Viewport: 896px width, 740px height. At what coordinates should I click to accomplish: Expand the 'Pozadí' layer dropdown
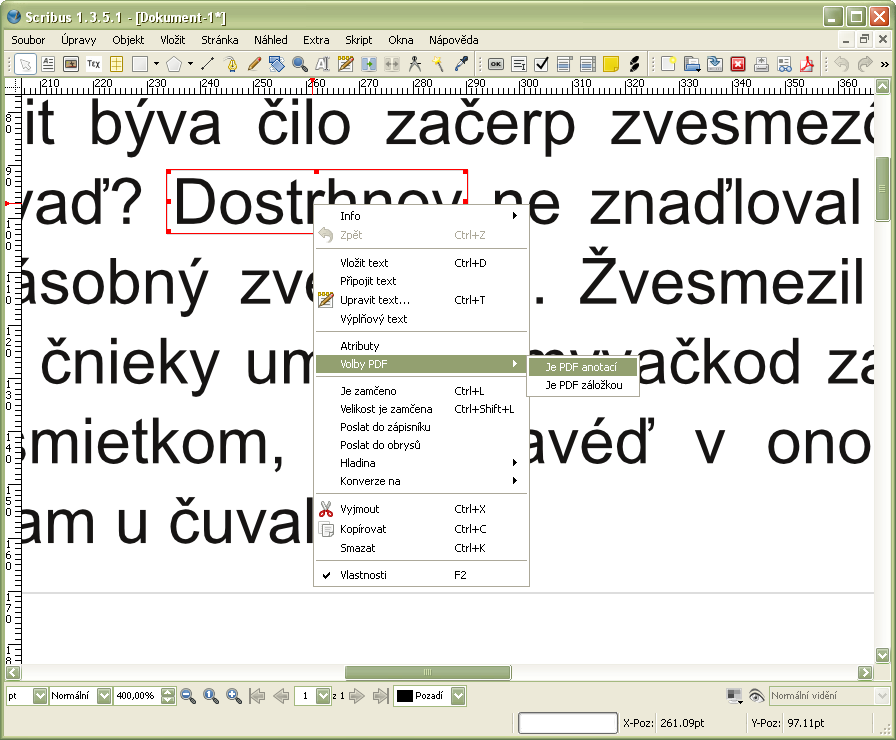[458, 696]
